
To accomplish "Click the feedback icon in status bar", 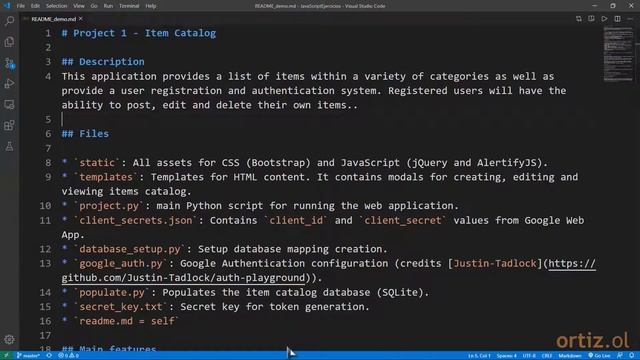I will (x=620, y=356).
